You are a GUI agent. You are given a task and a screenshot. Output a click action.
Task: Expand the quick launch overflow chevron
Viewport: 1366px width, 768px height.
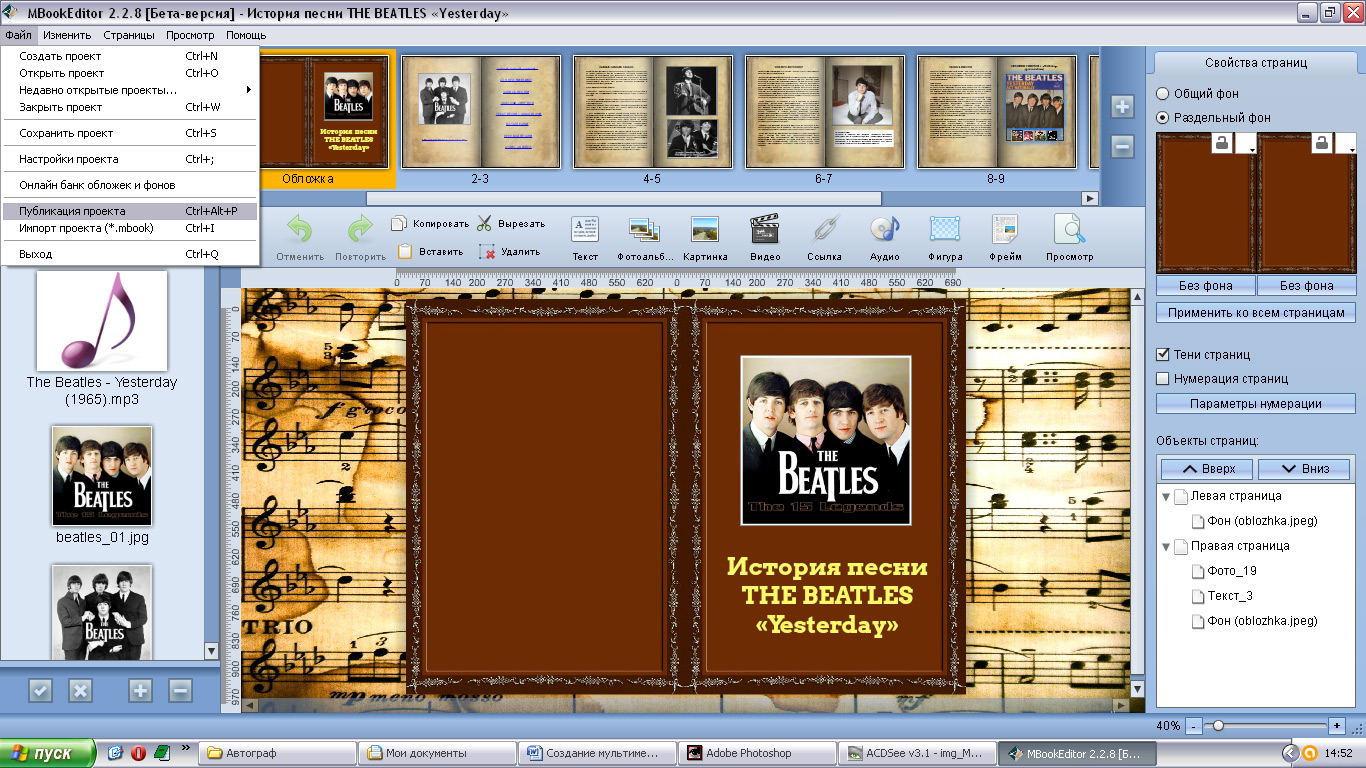[186, 748]
